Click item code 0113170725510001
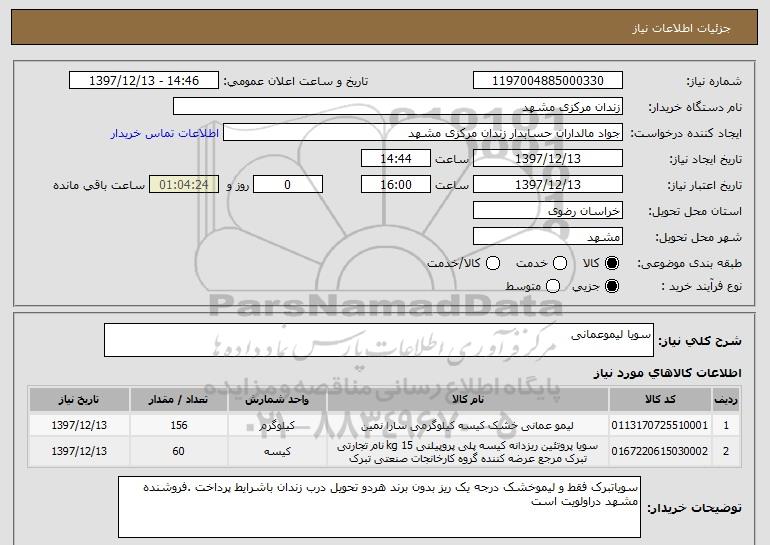Screen dimensions: 770x545 (660, 425)
